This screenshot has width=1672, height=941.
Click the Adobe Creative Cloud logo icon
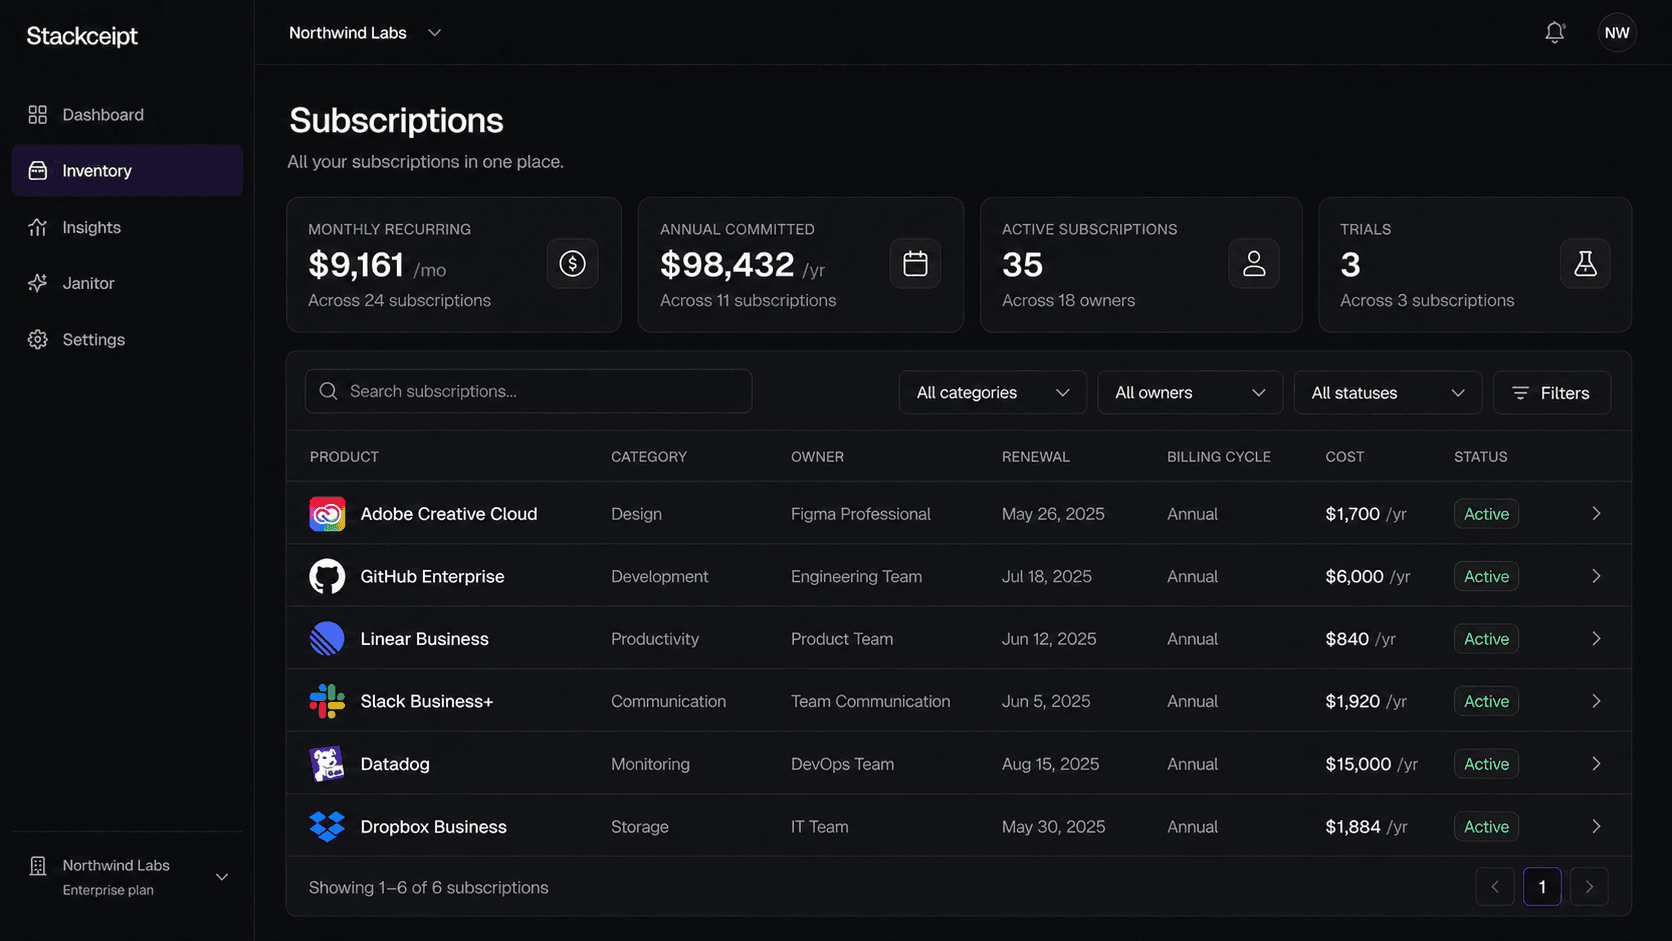(327, 514)
